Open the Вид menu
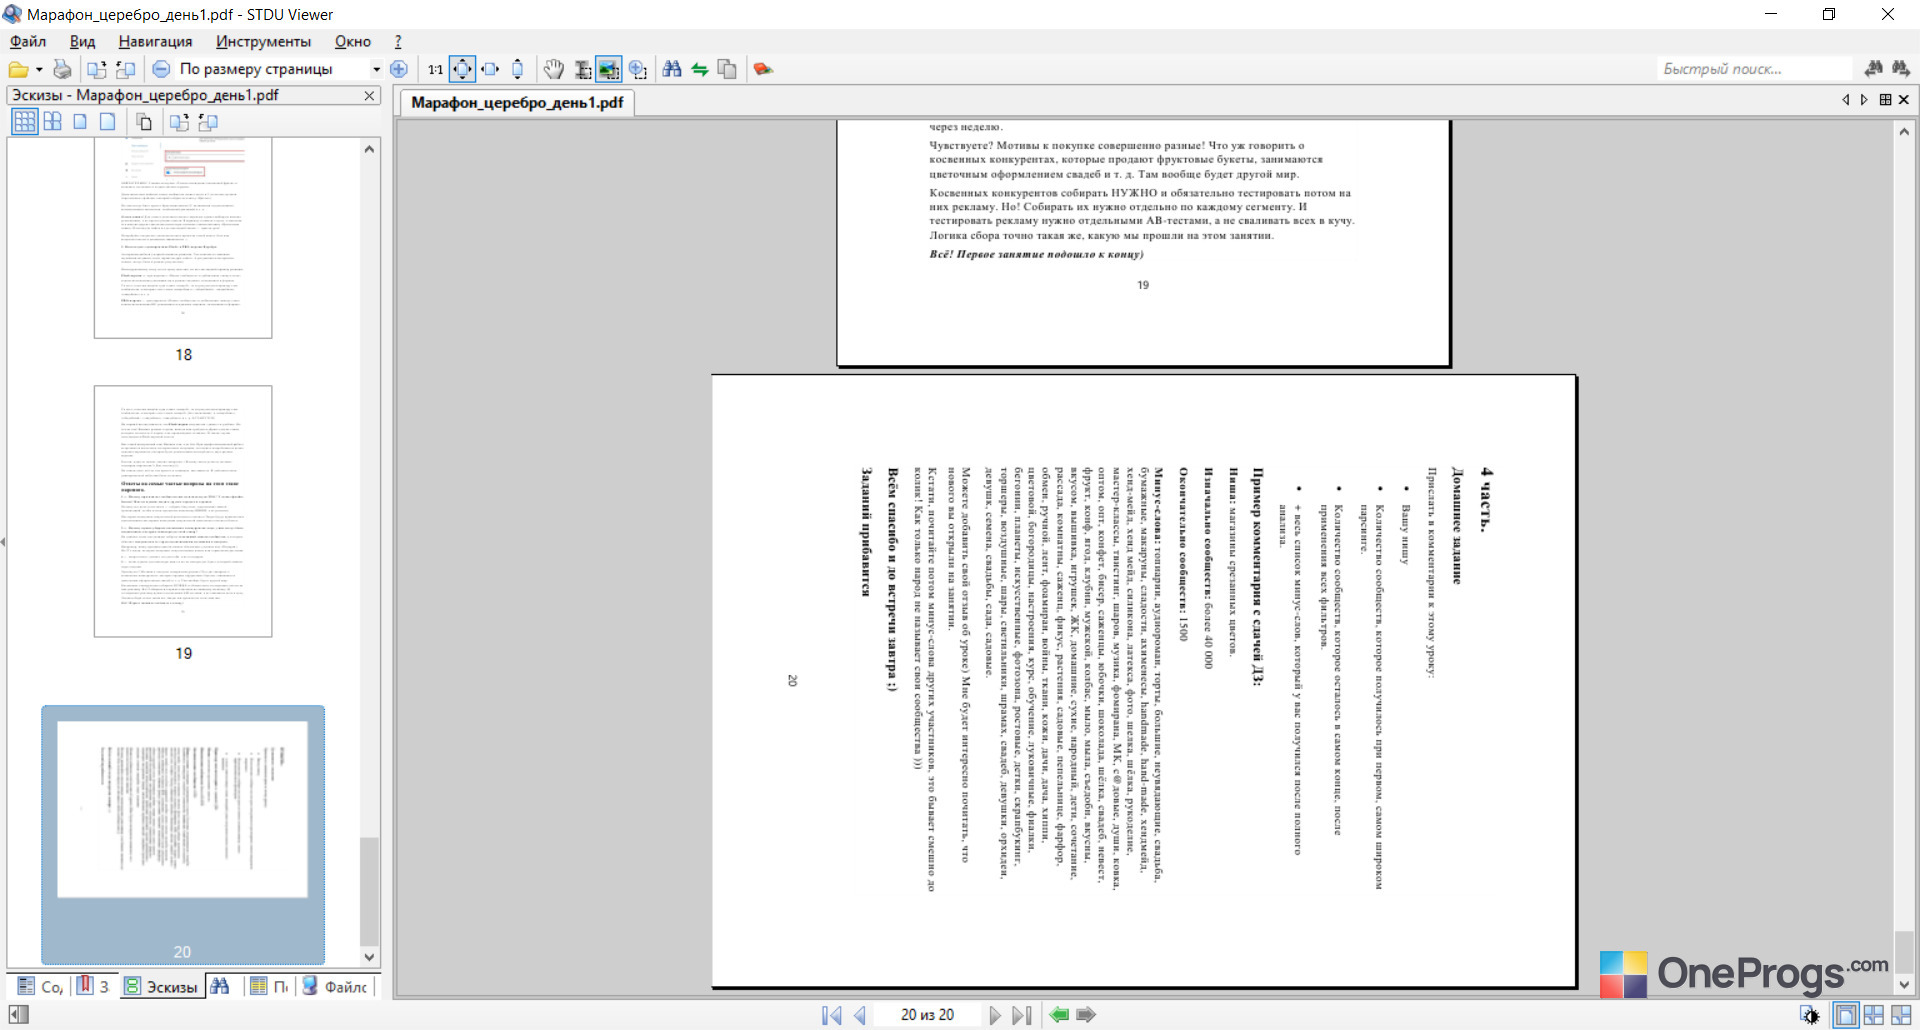 (82, 42)
